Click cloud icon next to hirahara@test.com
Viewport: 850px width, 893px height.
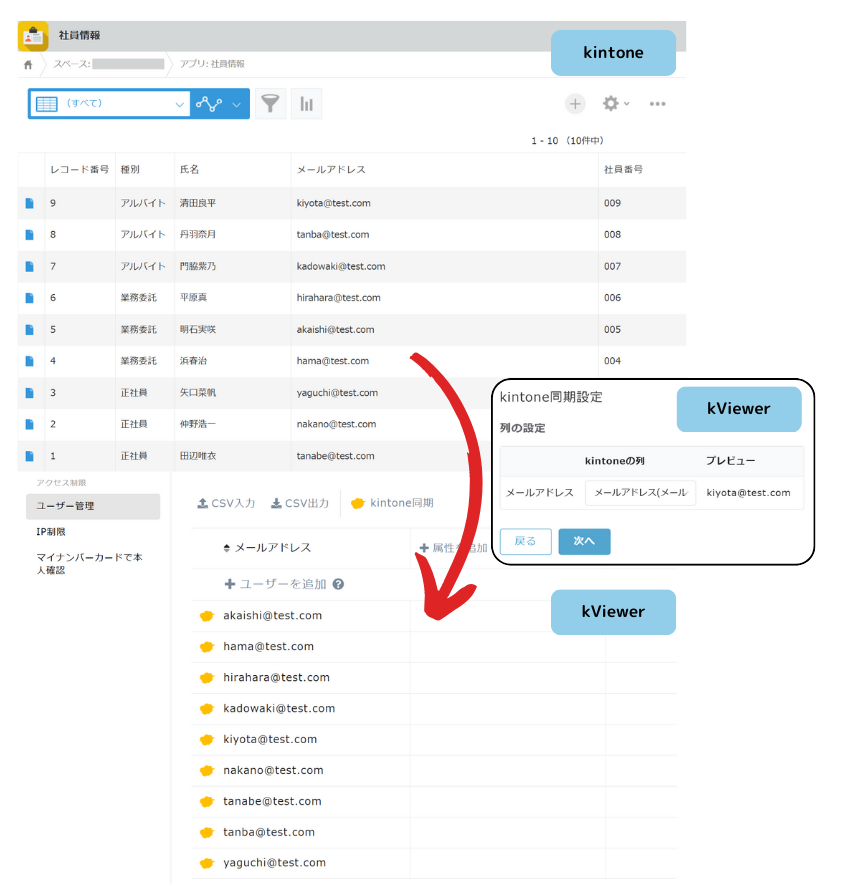(x=207, y=678)
